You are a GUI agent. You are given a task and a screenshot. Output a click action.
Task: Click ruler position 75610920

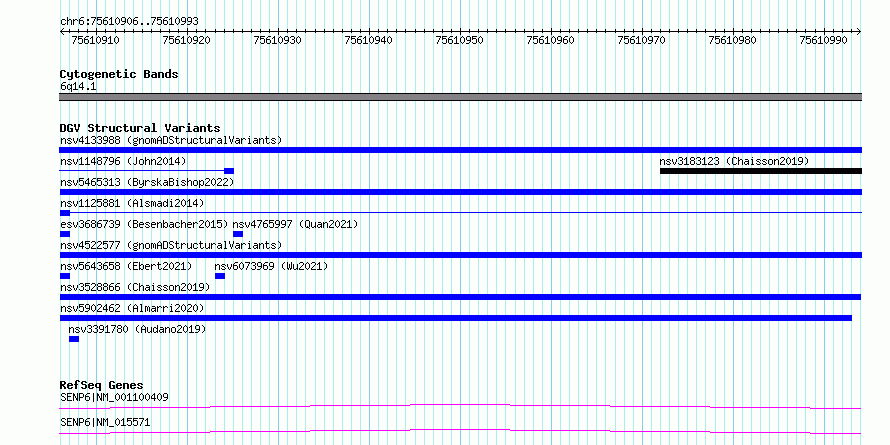click(186, 40)
